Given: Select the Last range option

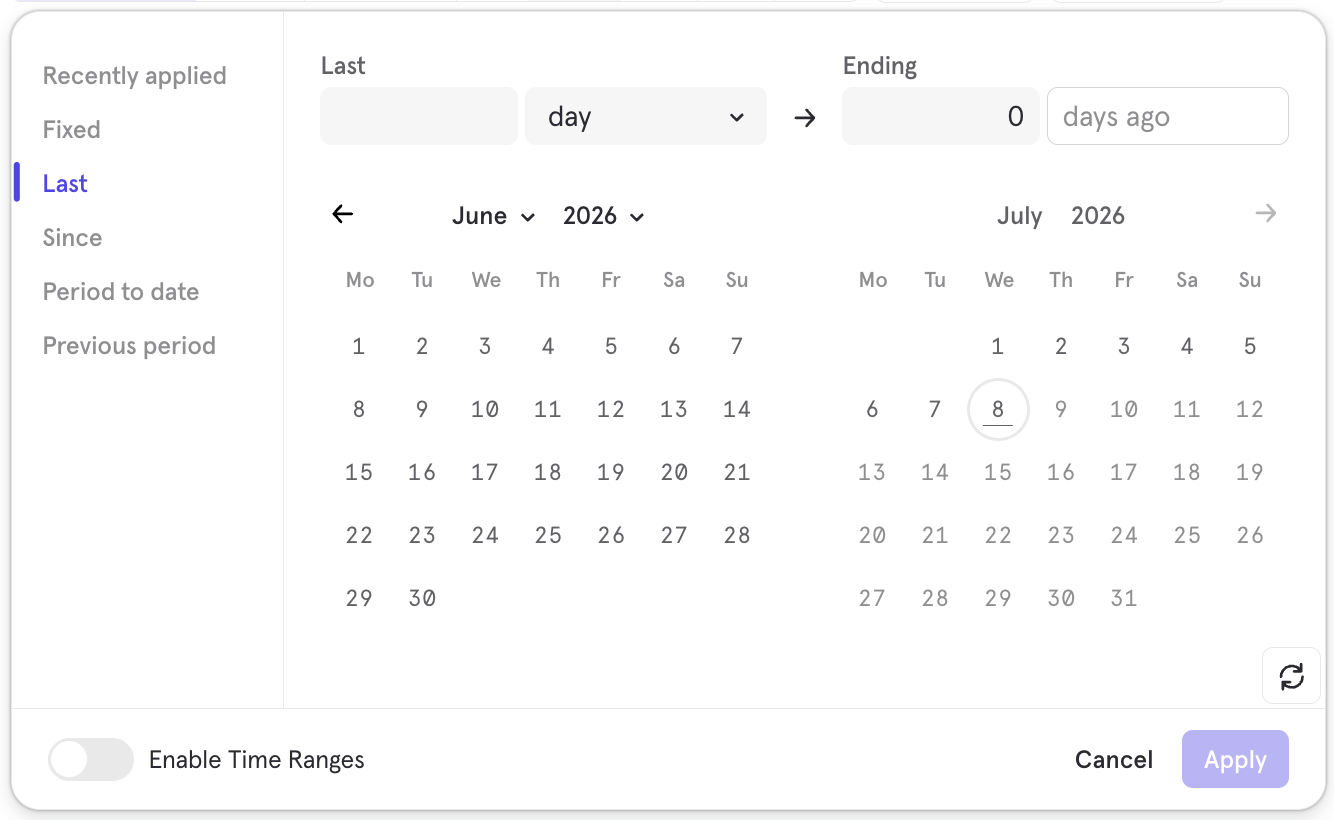Looking at the screenshot, I should 65,184.
